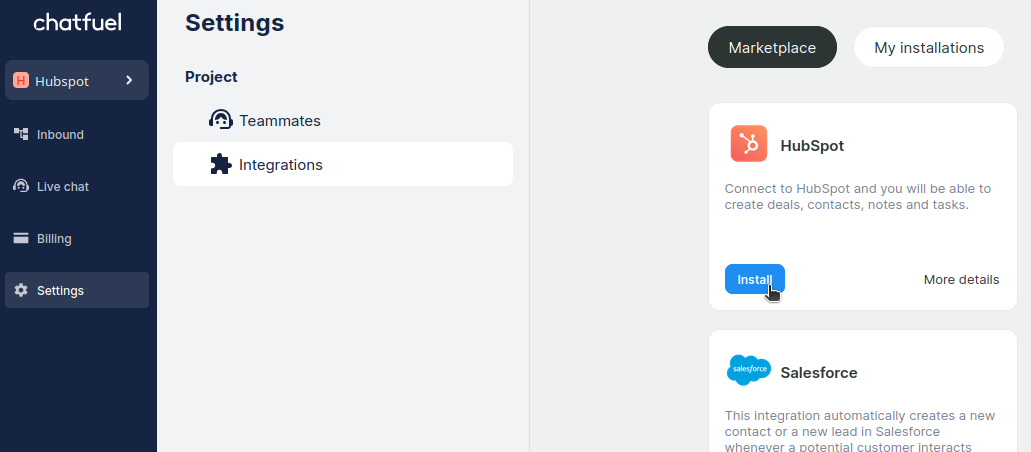Expand the Hubspot project chevron
Screen dimensions: 1031x452
129,80
